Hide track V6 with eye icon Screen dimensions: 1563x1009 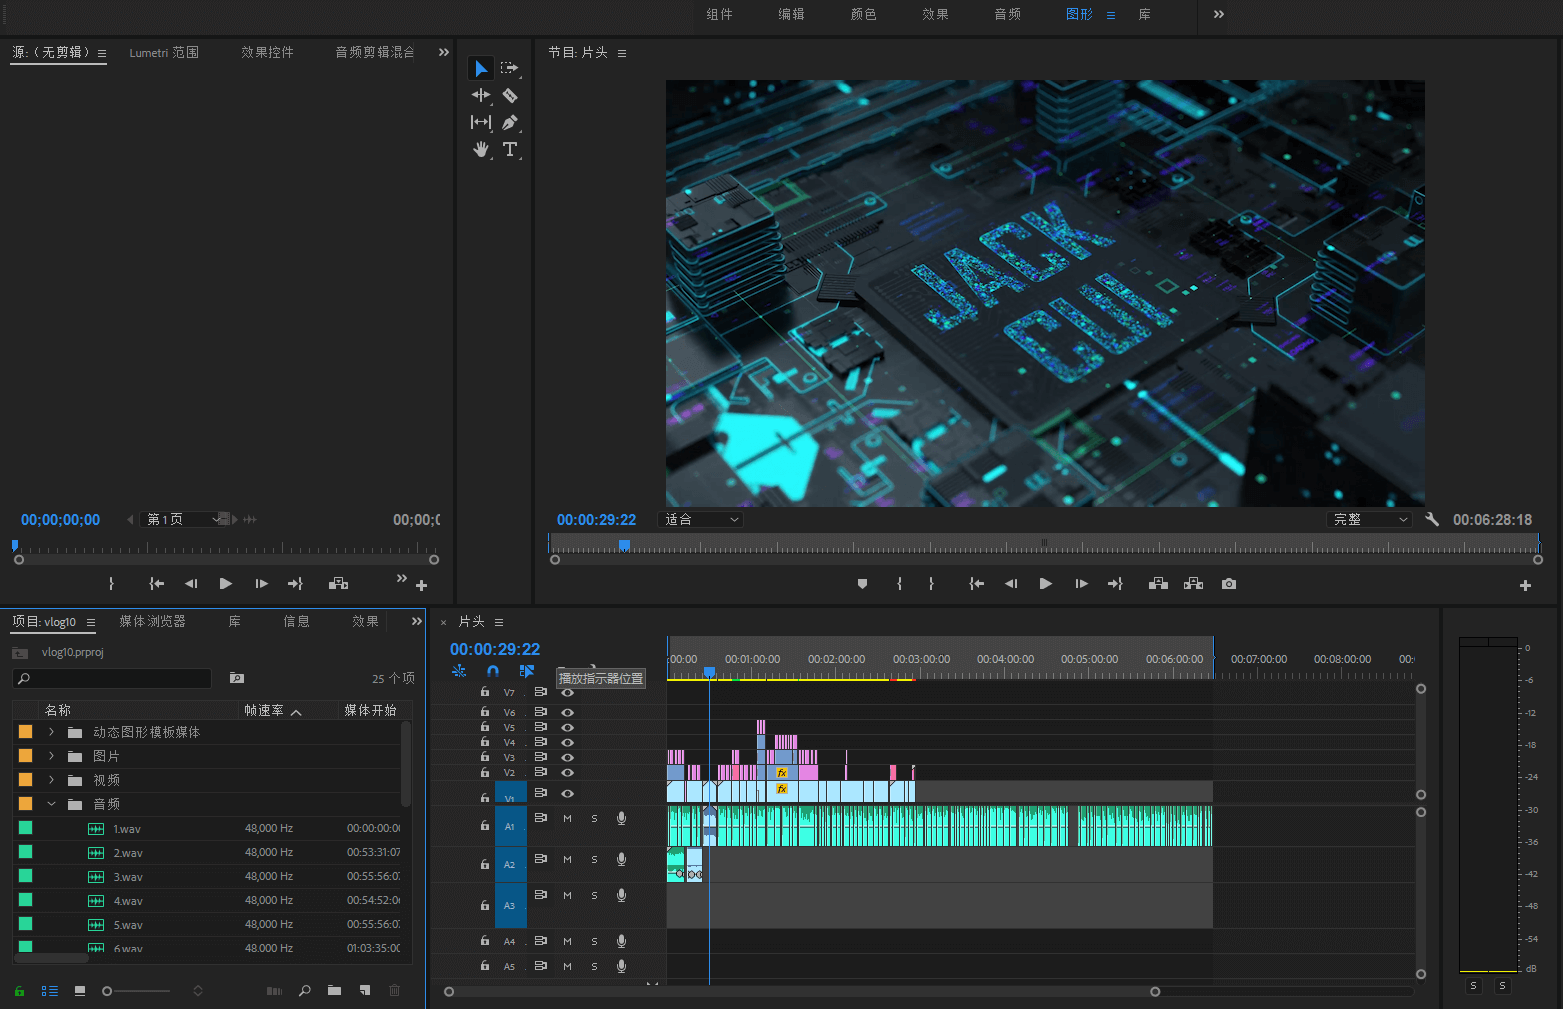coord(568,712)
